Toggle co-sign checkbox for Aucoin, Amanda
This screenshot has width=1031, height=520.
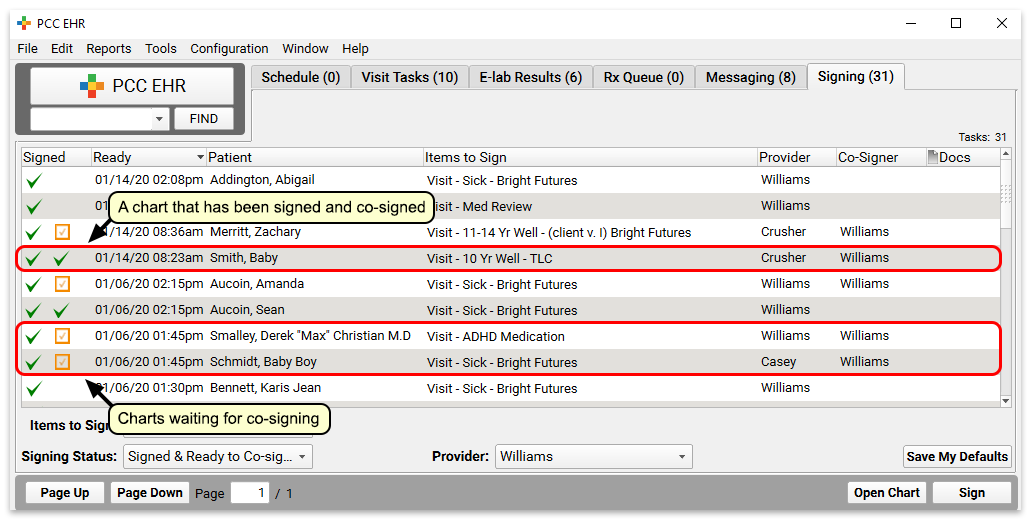(x=62, y=284)
